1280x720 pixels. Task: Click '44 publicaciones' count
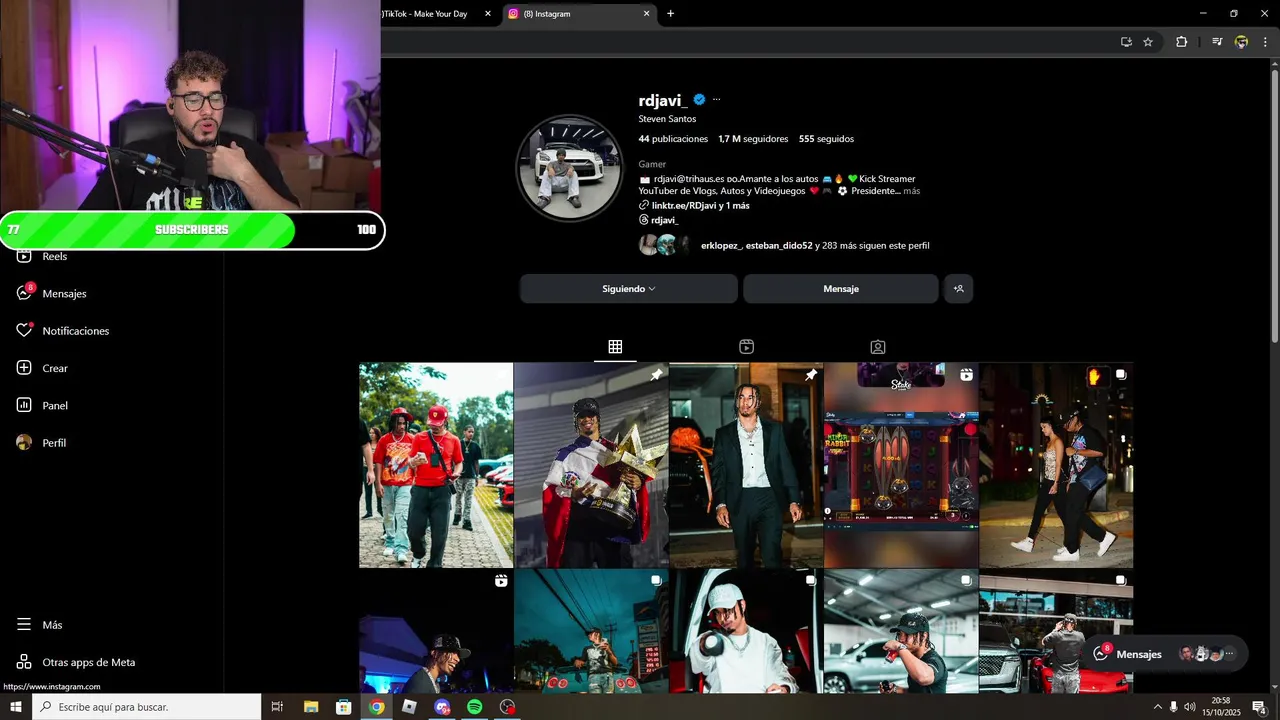(x=673, y=139)
